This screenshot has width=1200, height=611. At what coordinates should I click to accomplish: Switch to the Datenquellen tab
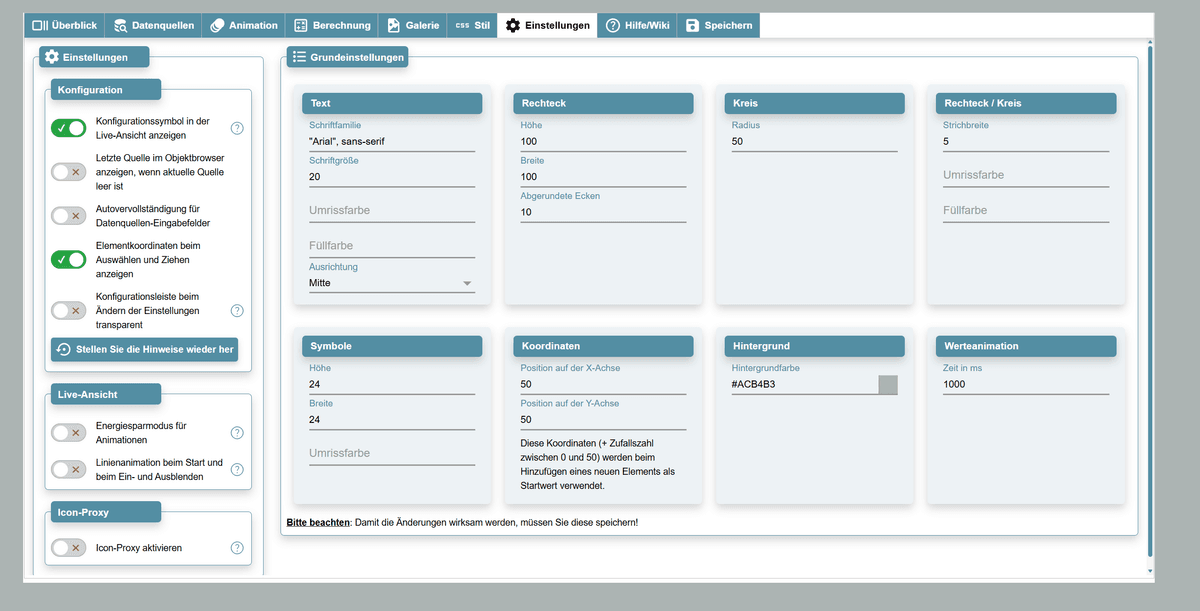pyautogui.click(x=154, y=25)
